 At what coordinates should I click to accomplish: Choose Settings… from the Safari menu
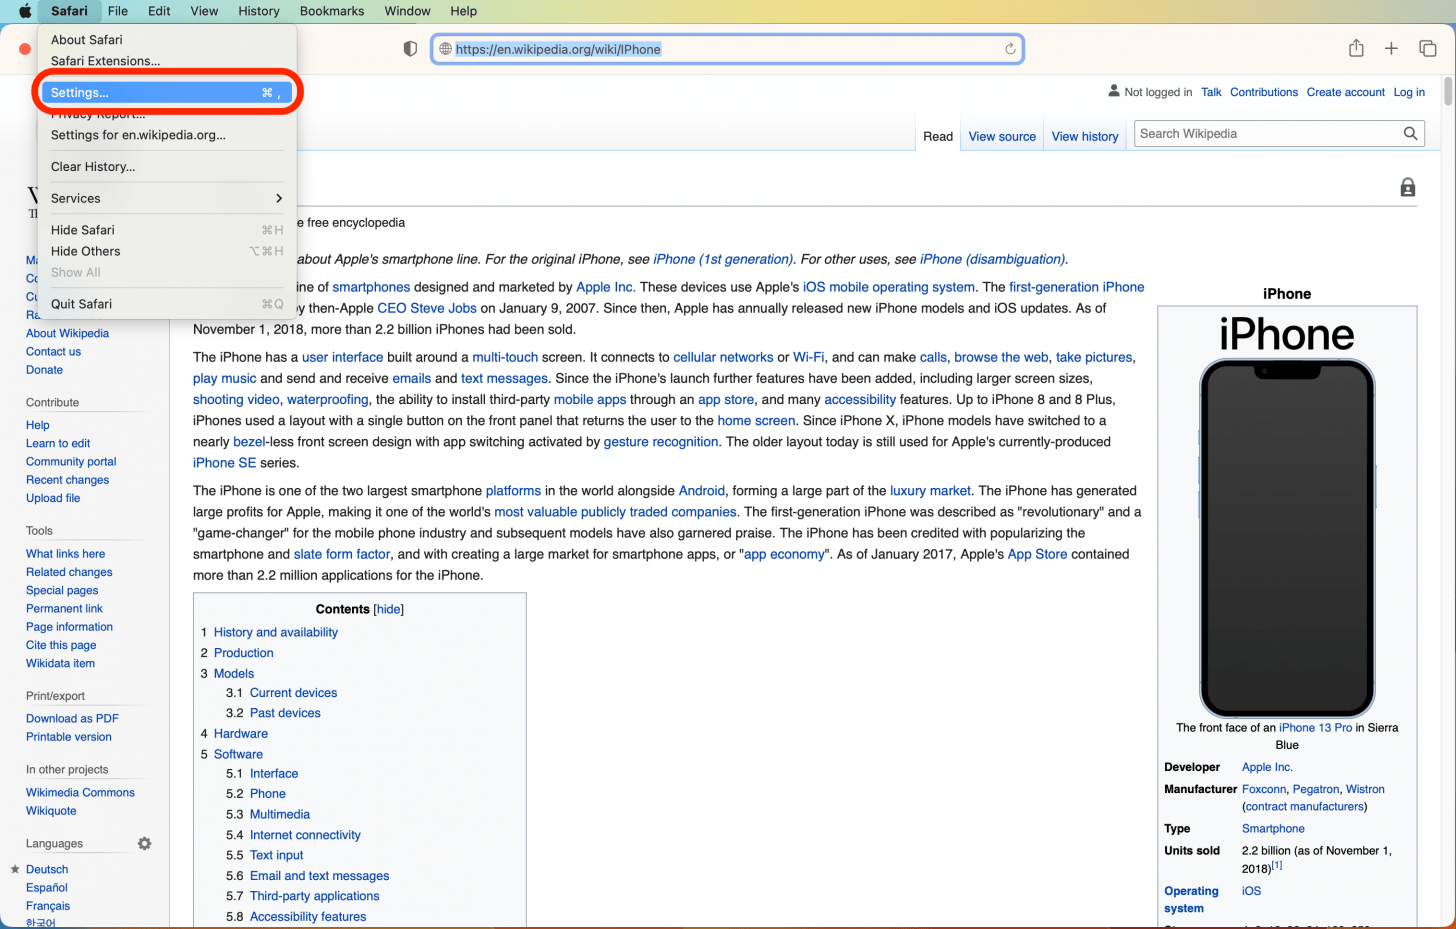[x=165, y=92]
